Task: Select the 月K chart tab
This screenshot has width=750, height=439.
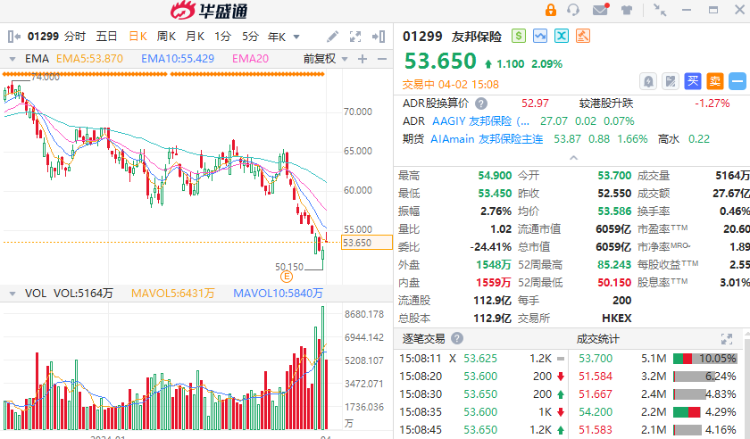Action: click(x=195, y=36)
